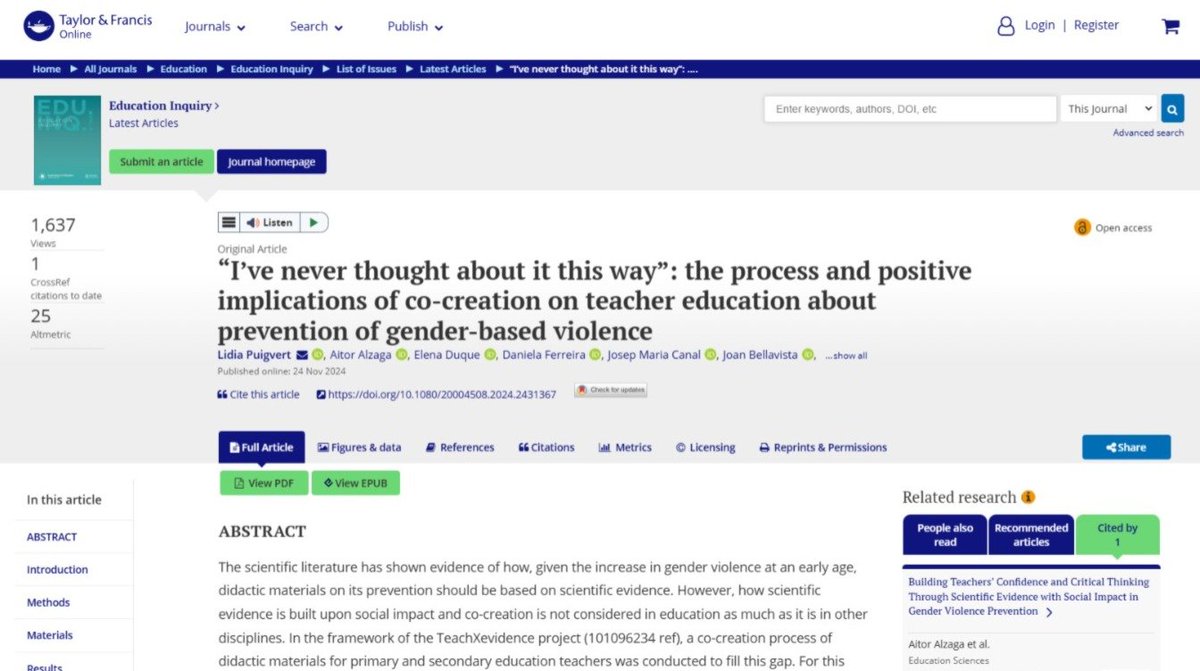Go to All Journals in the breadcrumb
The image size is (1200, 671).
click(110, 69)
